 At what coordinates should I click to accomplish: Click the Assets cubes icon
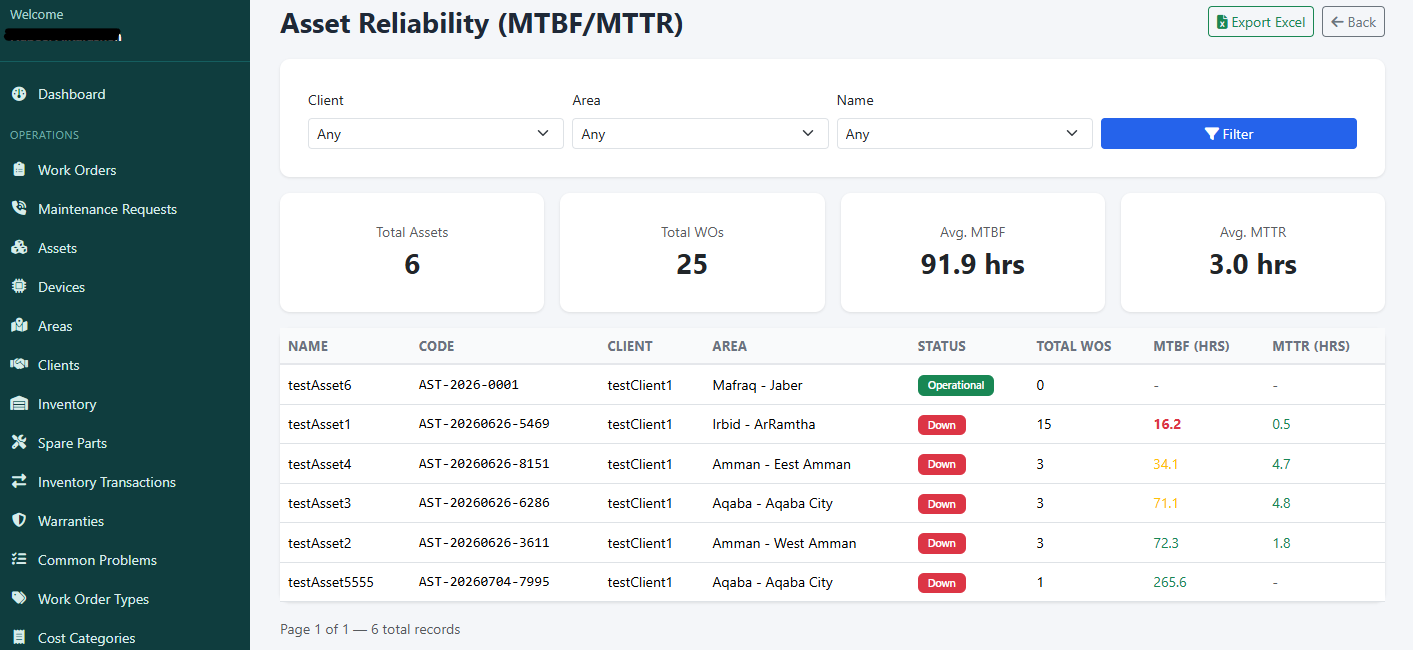(x=18, y=248)
